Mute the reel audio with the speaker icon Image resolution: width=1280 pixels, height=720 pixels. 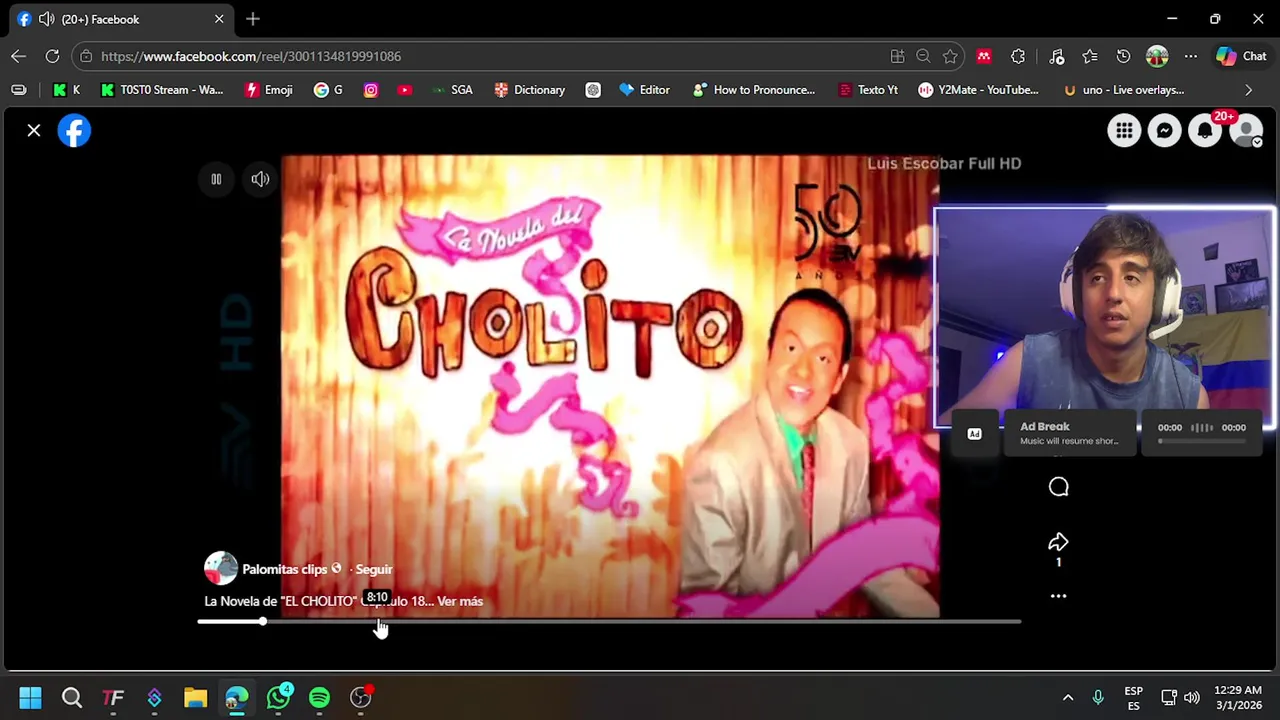260,179
